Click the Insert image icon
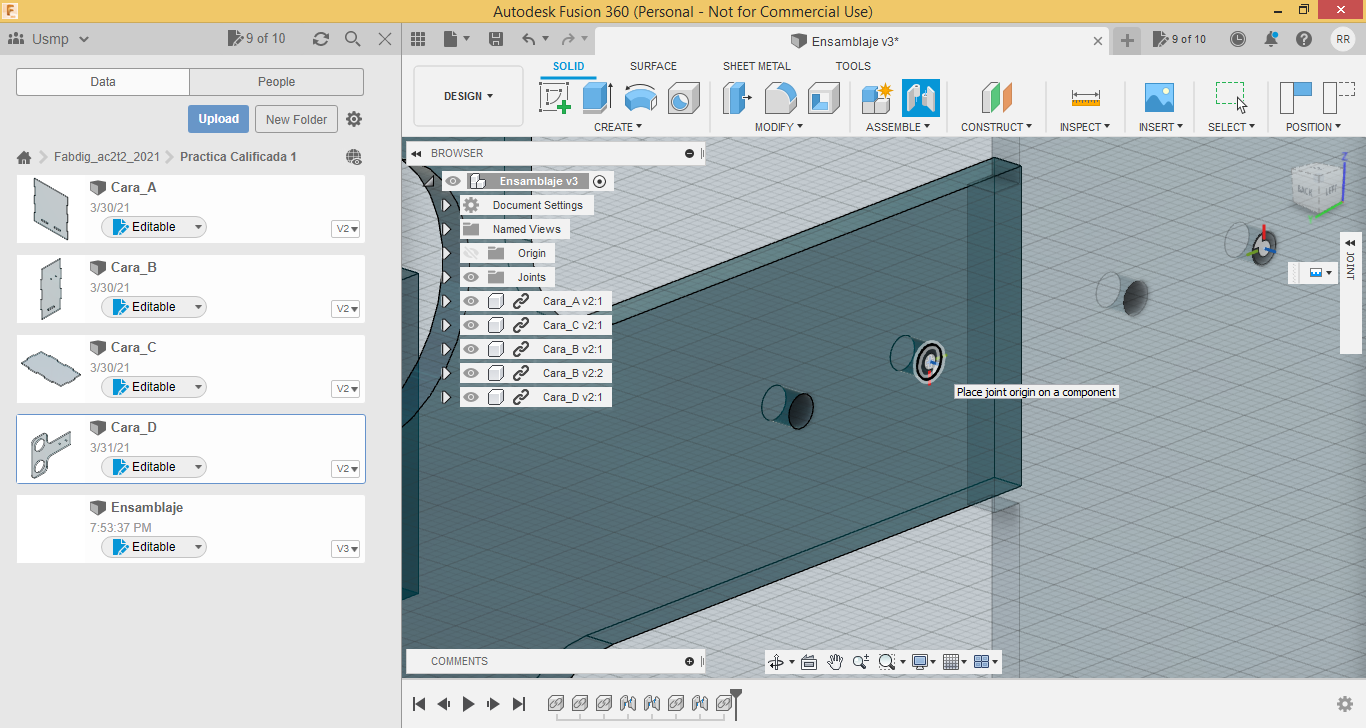1366x728 pixels. coord(1159,98)
